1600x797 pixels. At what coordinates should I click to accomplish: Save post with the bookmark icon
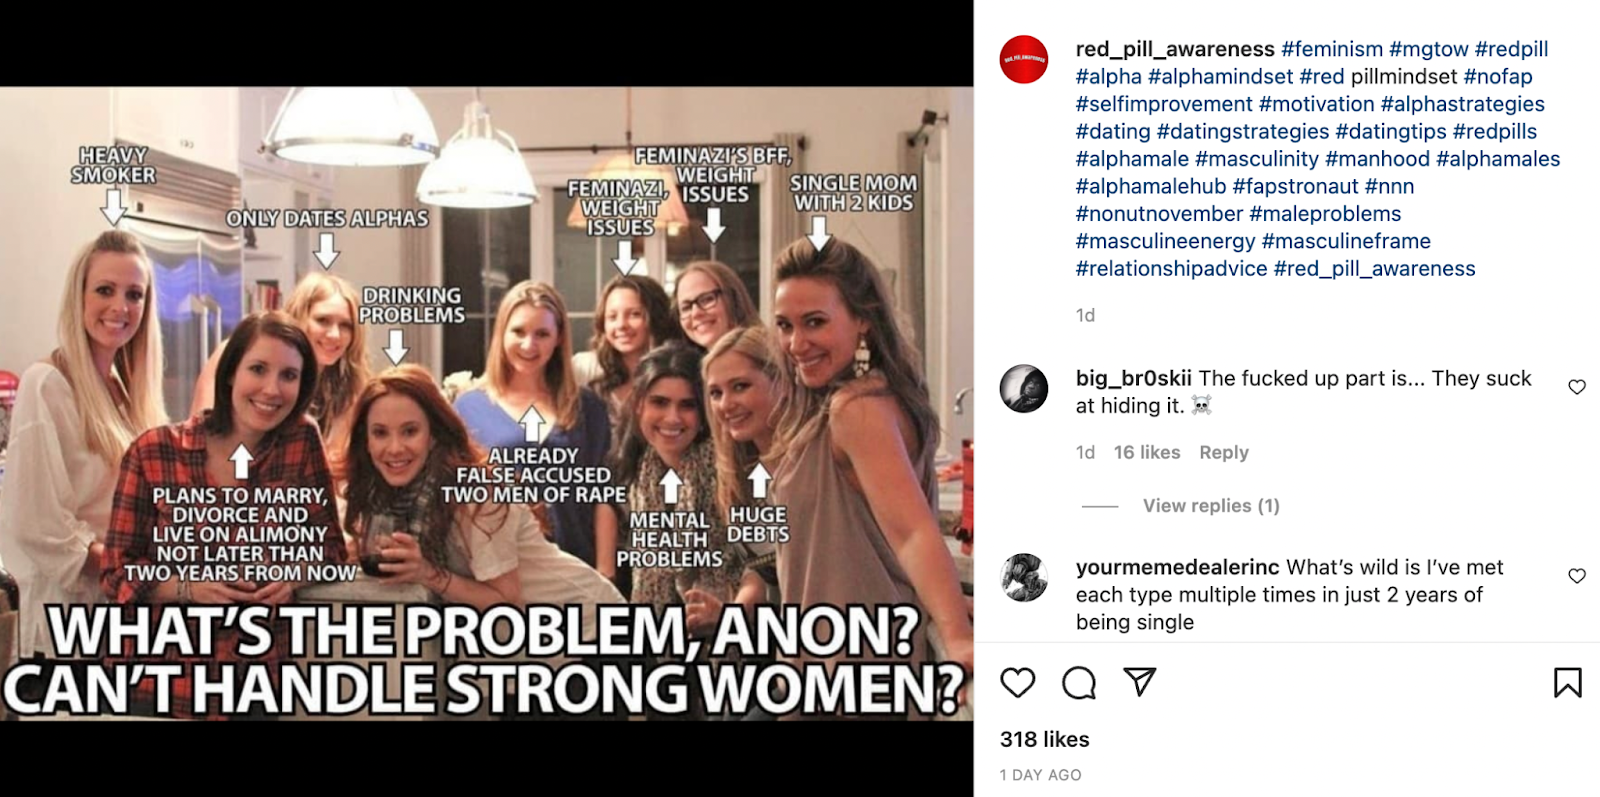click(1567, 683)
